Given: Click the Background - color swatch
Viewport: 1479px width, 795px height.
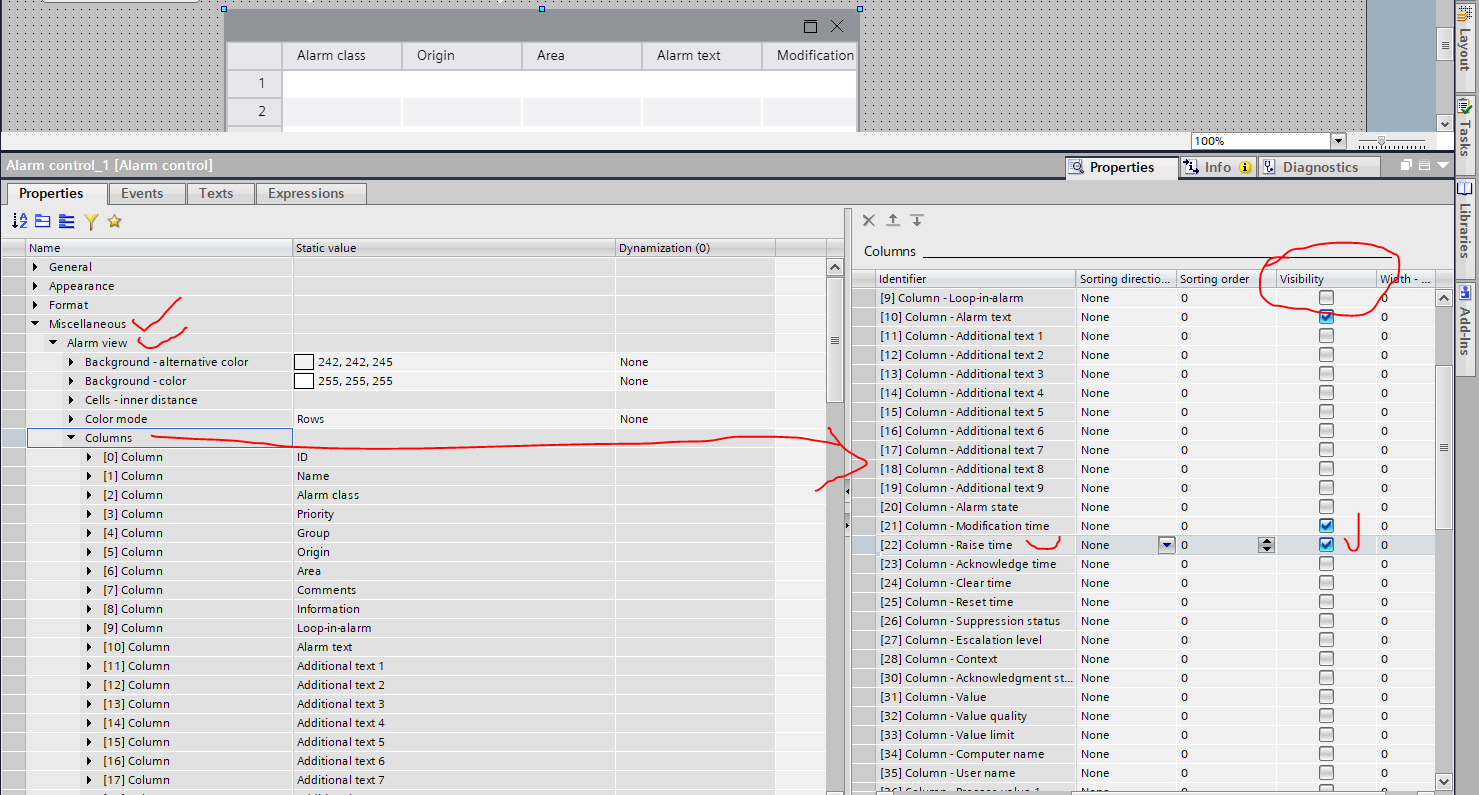Looking at the screenshot, I should click(304, 381).
